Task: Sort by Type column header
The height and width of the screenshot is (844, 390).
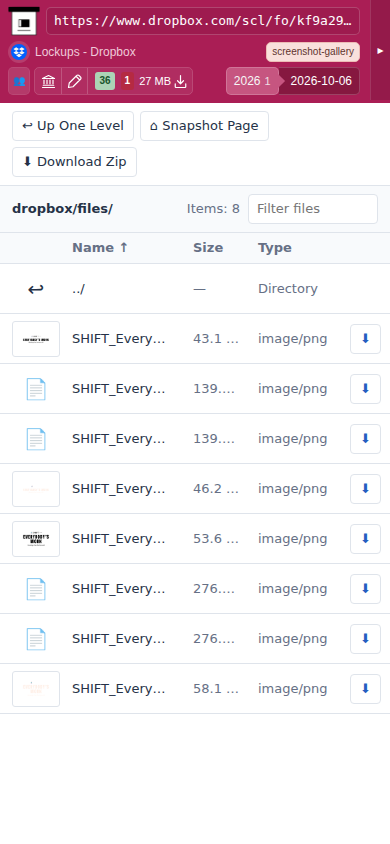Action: click(275, 248)
